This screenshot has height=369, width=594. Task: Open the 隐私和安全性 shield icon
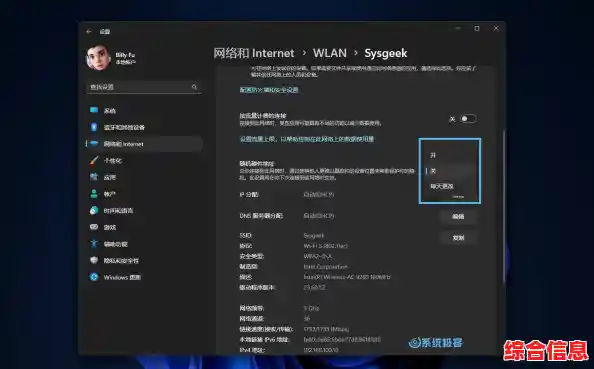click(94, 260)
